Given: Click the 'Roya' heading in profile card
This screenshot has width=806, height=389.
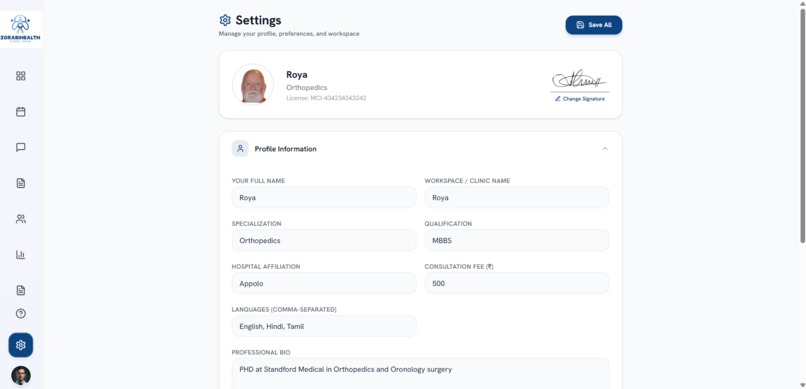Looking at the screenshot, I should point(297,75).
